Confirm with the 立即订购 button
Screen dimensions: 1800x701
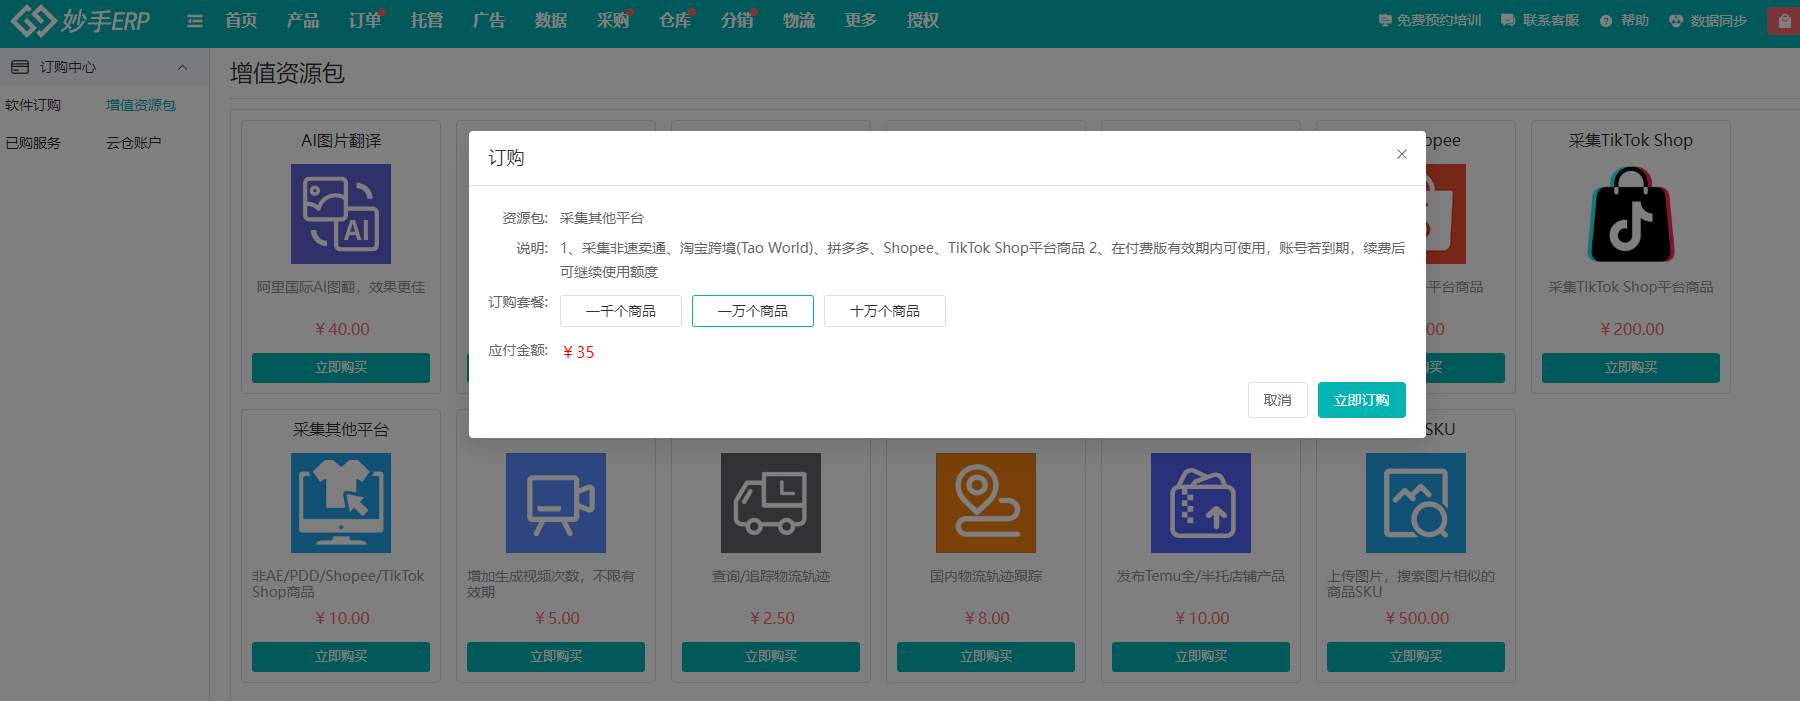(x=1362, y=400)
